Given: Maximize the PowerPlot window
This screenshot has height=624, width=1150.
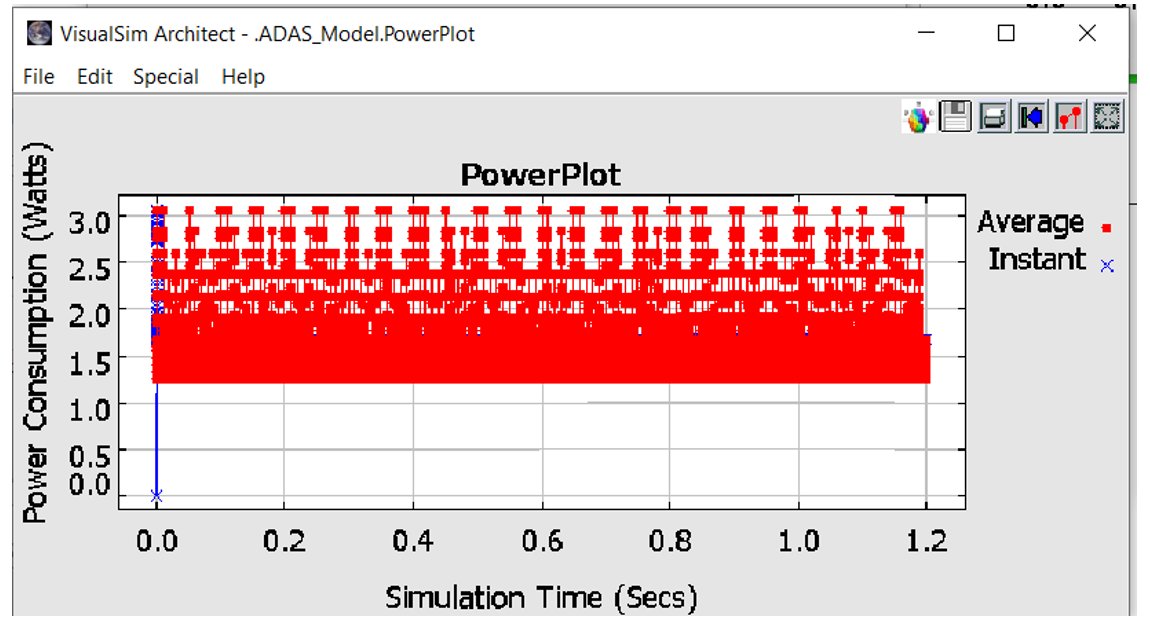Looking at the screenshot, I should [1006, 33].
